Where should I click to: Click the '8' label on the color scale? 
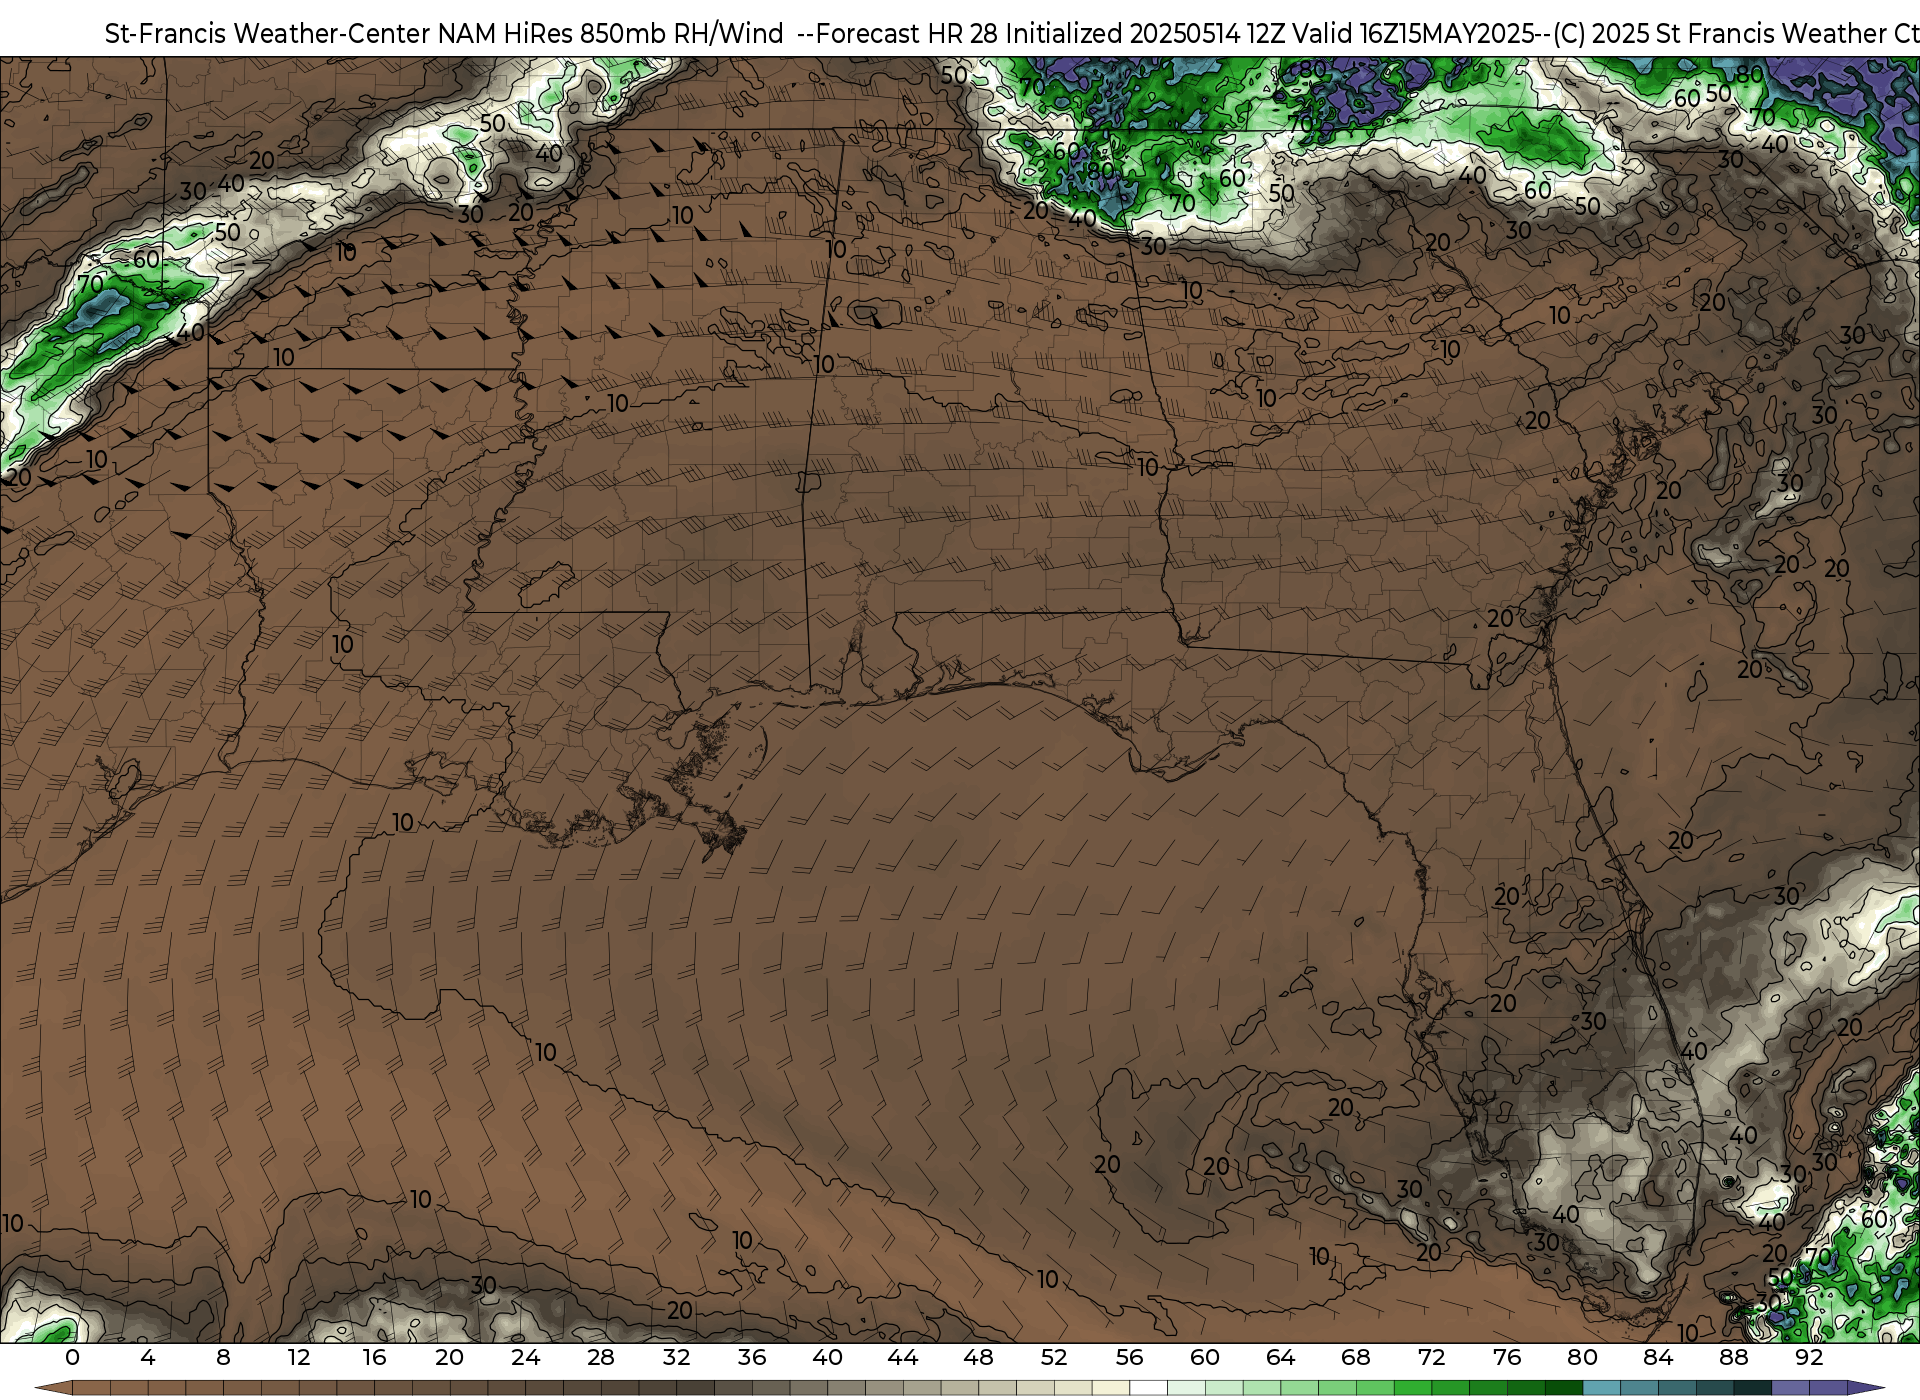tap(223, 1358)
